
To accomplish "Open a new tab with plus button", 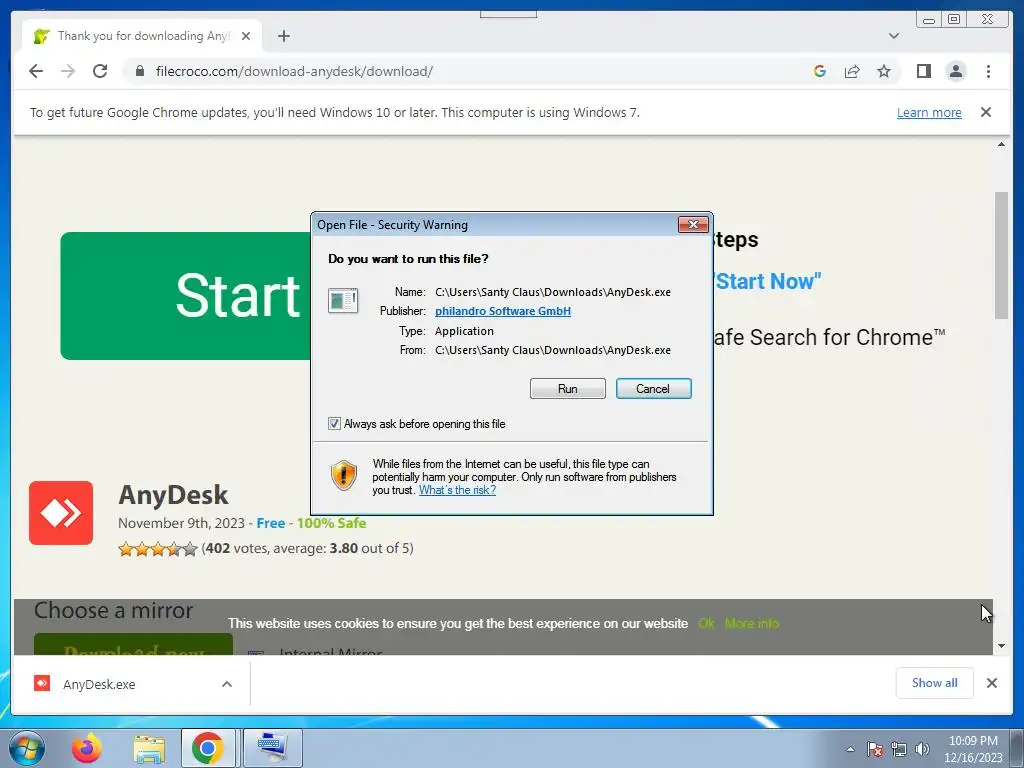I will [283, 36].
